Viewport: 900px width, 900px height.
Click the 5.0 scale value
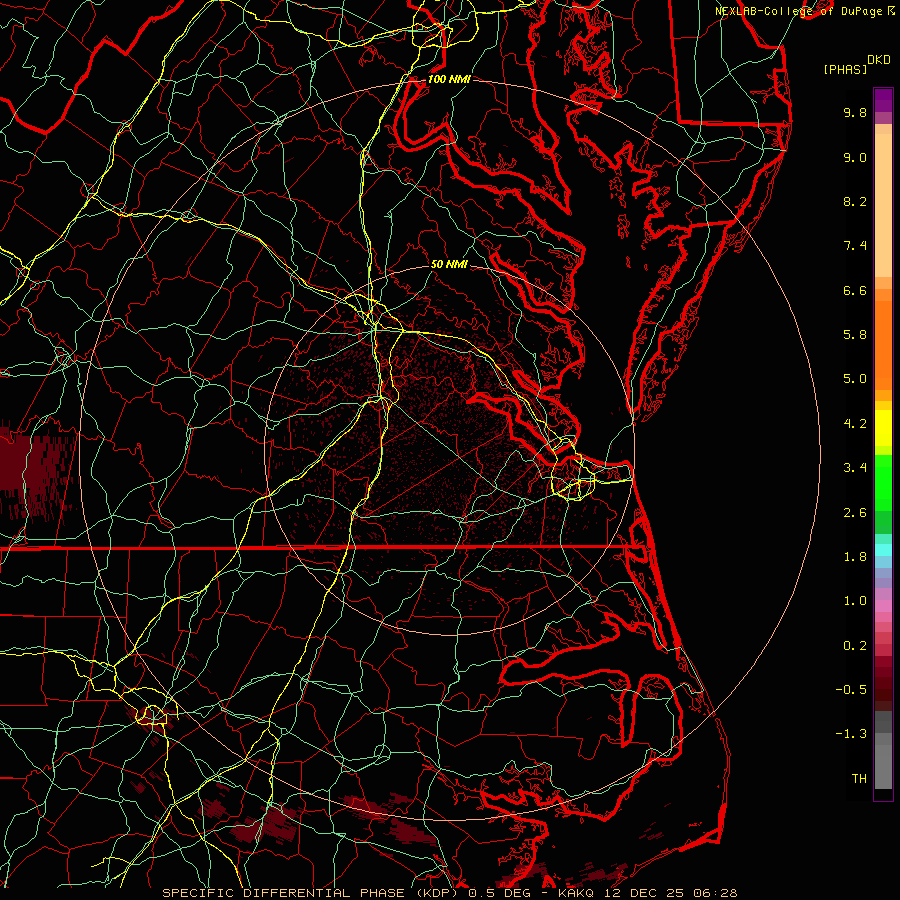click(855, 379)
